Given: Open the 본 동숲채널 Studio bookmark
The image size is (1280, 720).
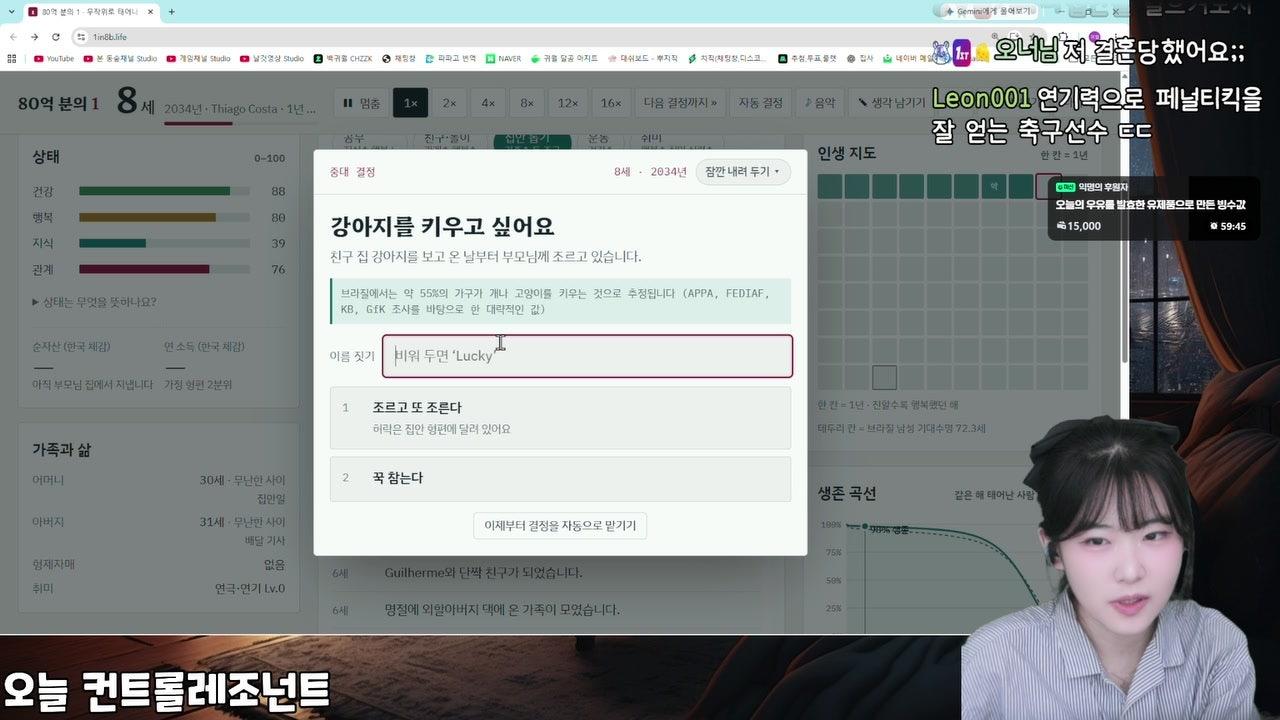Looking at the screenshot, I should [x=120, y=59].
